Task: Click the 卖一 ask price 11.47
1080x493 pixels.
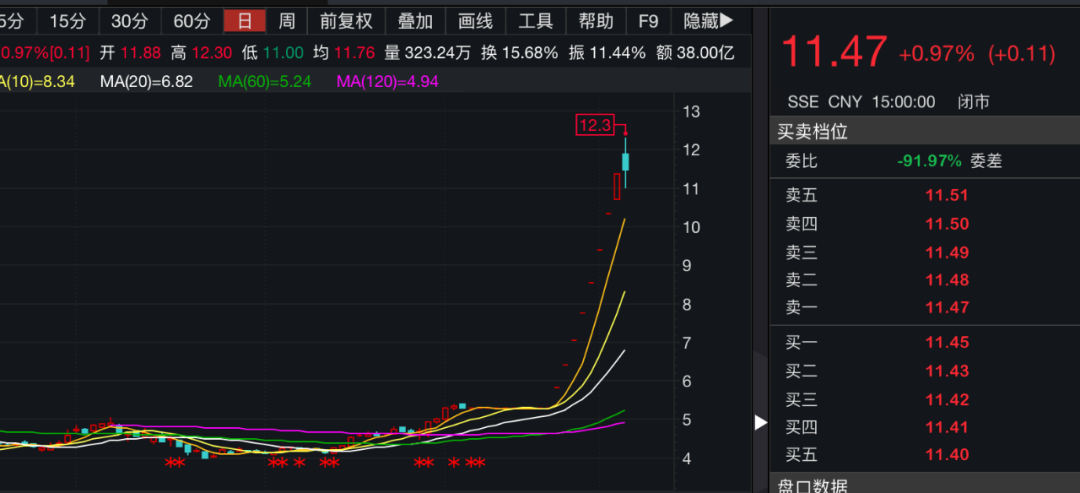Action: tap(947, 308)
